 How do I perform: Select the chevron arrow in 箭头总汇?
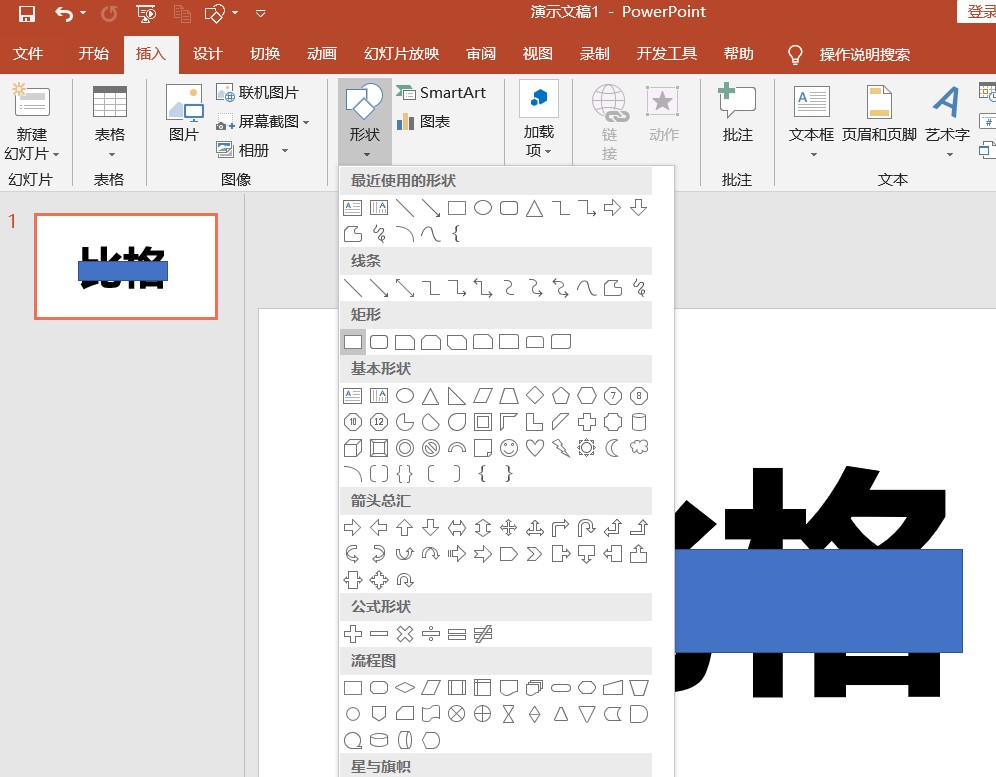pyautogui.click(x=535, y=554)
